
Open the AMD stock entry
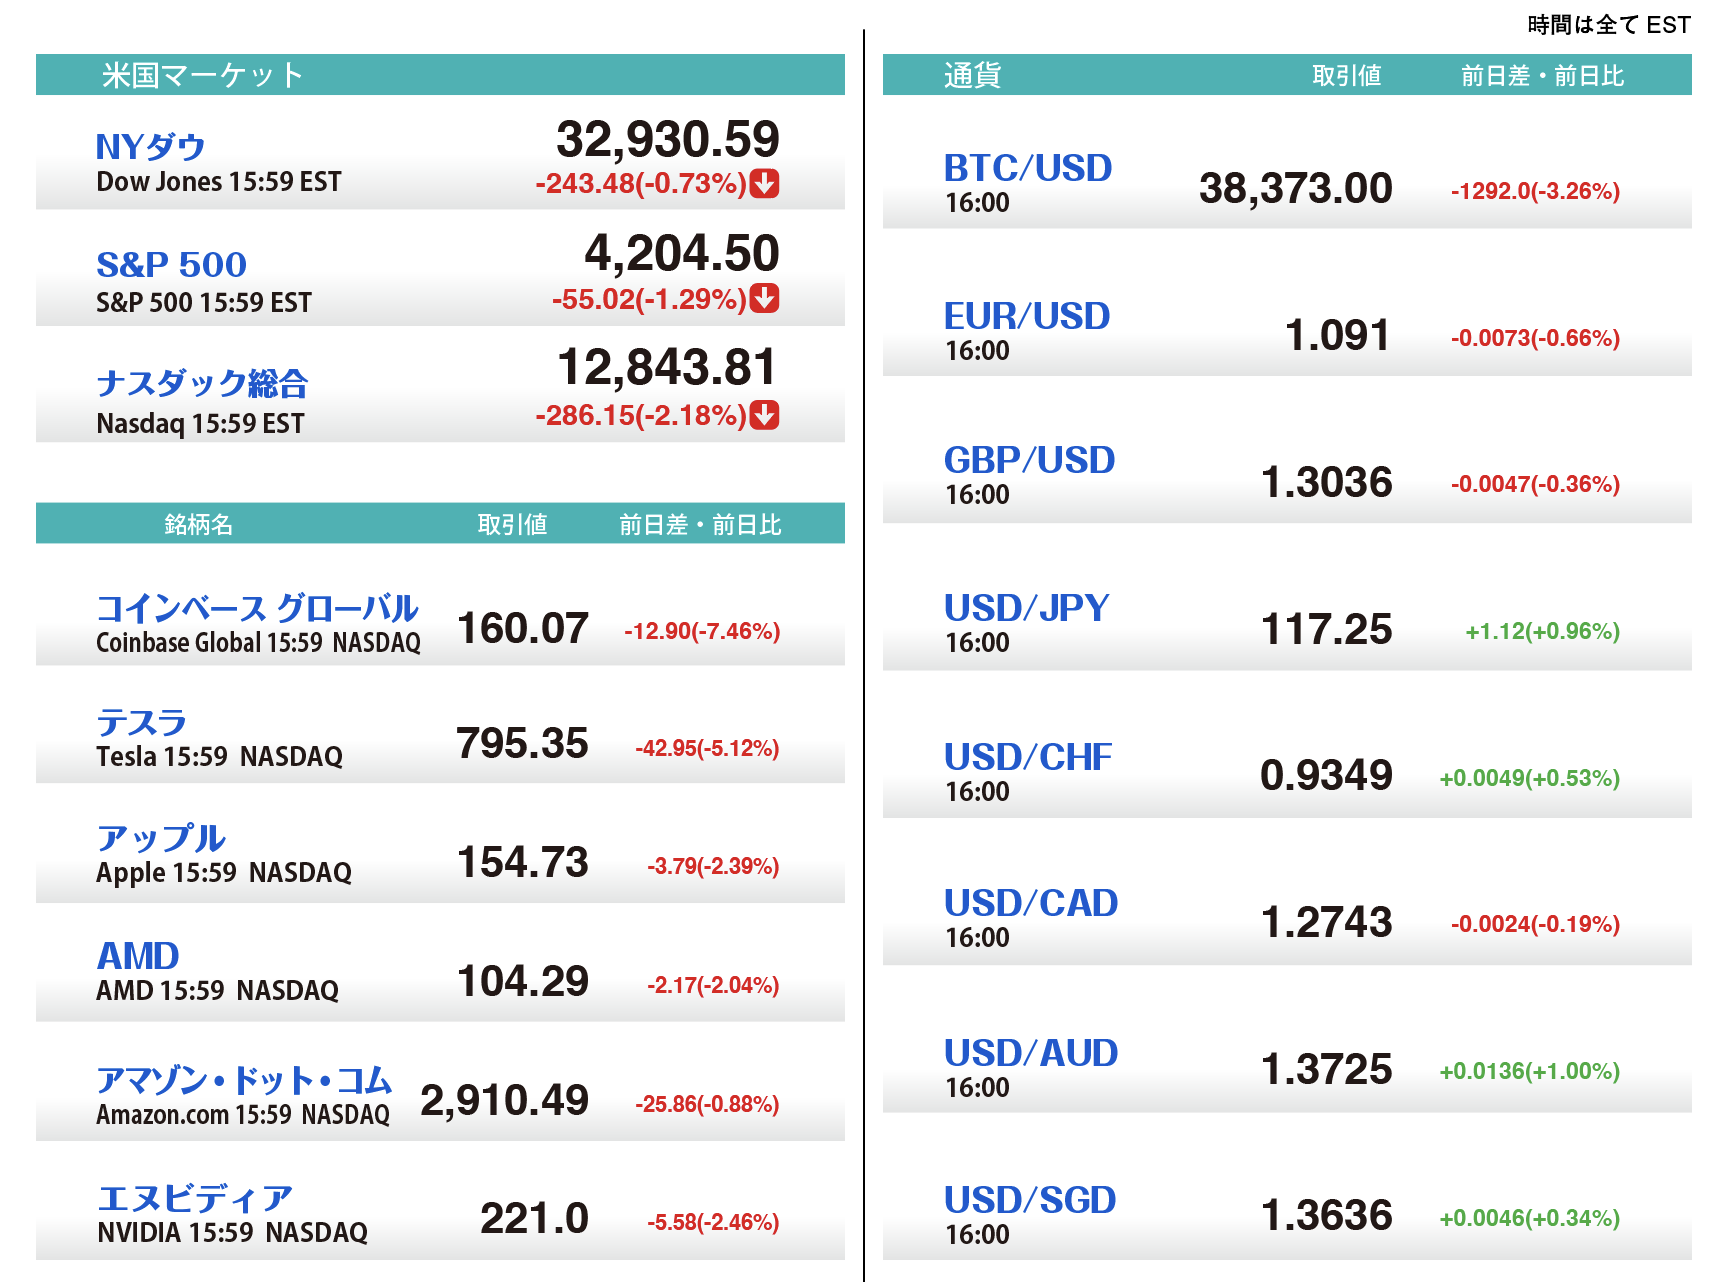pos(138,956)
